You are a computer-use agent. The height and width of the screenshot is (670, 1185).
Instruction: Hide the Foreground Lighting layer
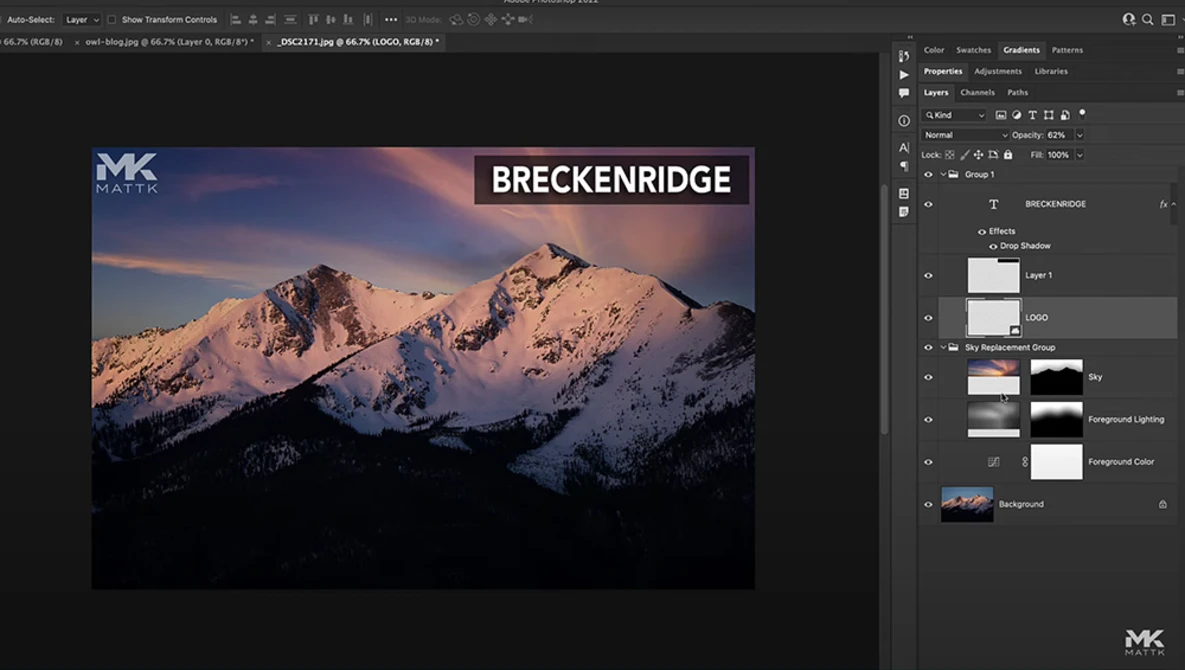tap(928, 419)
